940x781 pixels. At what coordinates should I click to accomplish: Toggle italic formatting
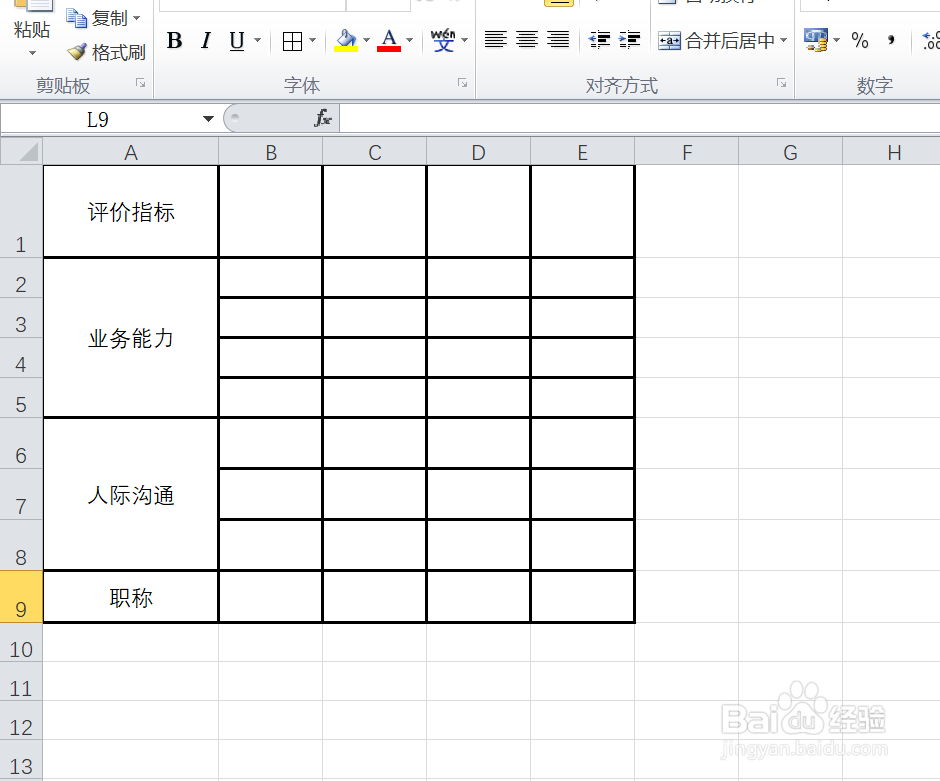[x=206, y=41]
